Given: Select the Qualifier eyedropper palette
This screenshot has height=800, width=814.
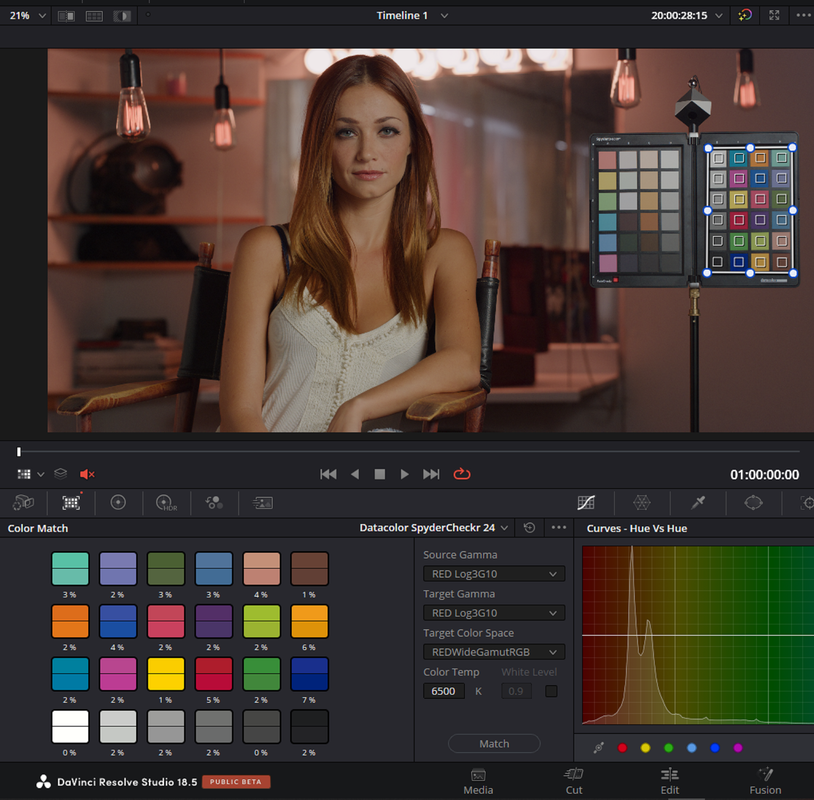Looking at the screenshot, I should pyautogui.click(x=698, y=503).
